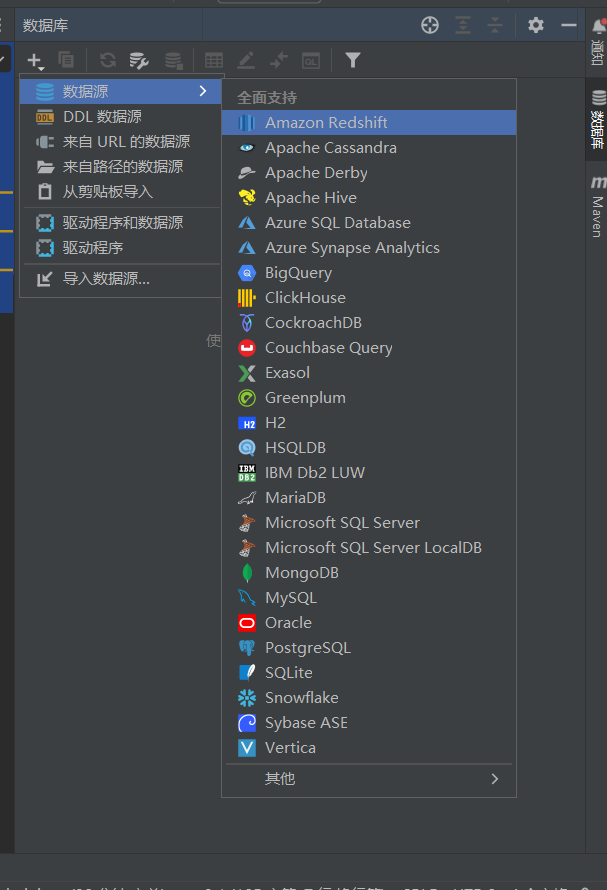This screenshot has height=890, width=607.
Task: Select Amazon Redshift entry
Action: [x=325, y=123]
